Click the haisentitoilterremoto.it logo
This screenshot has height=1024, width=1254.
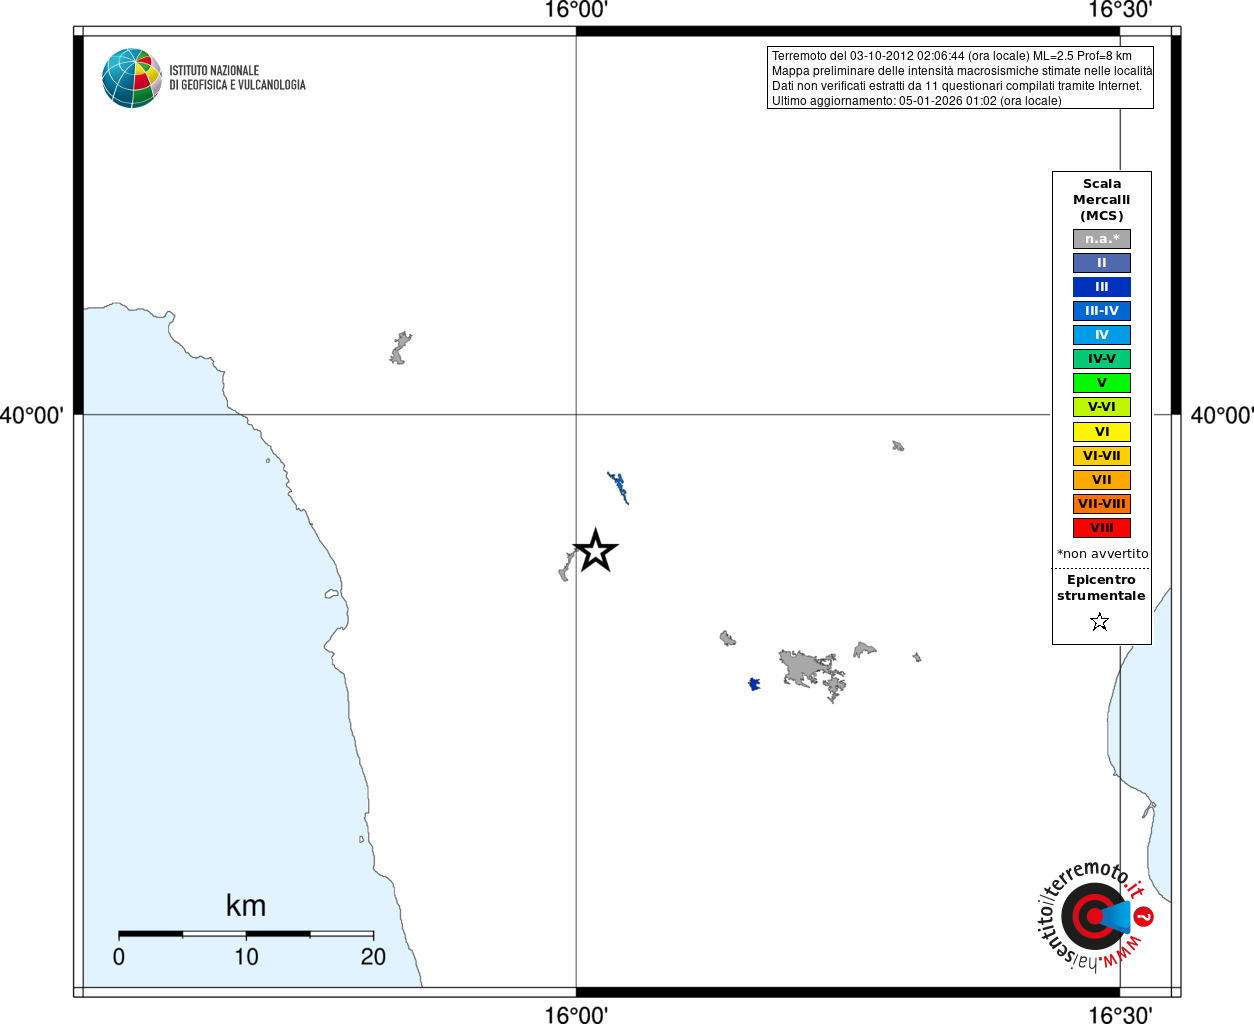[1094, 916]
